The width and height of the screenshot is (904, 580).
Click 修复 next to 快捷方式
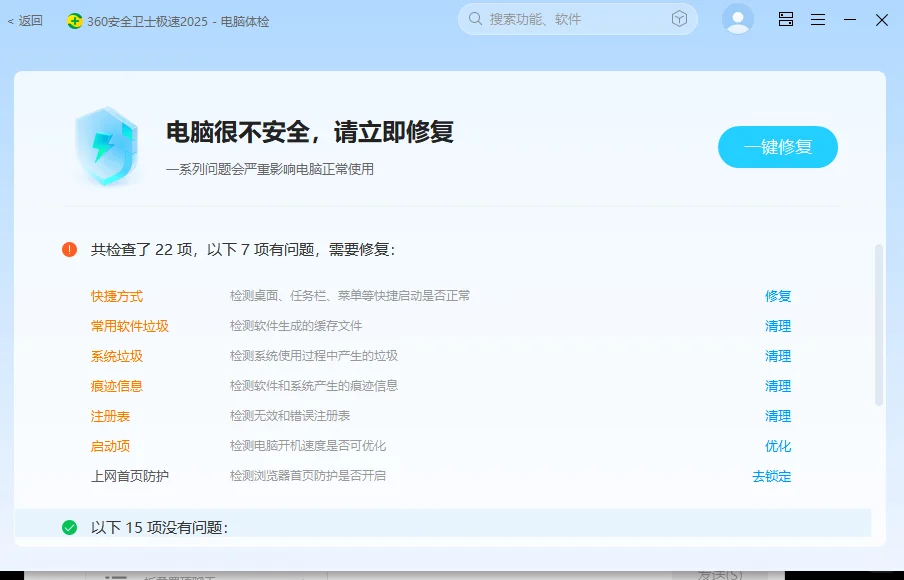click(778, 296)
